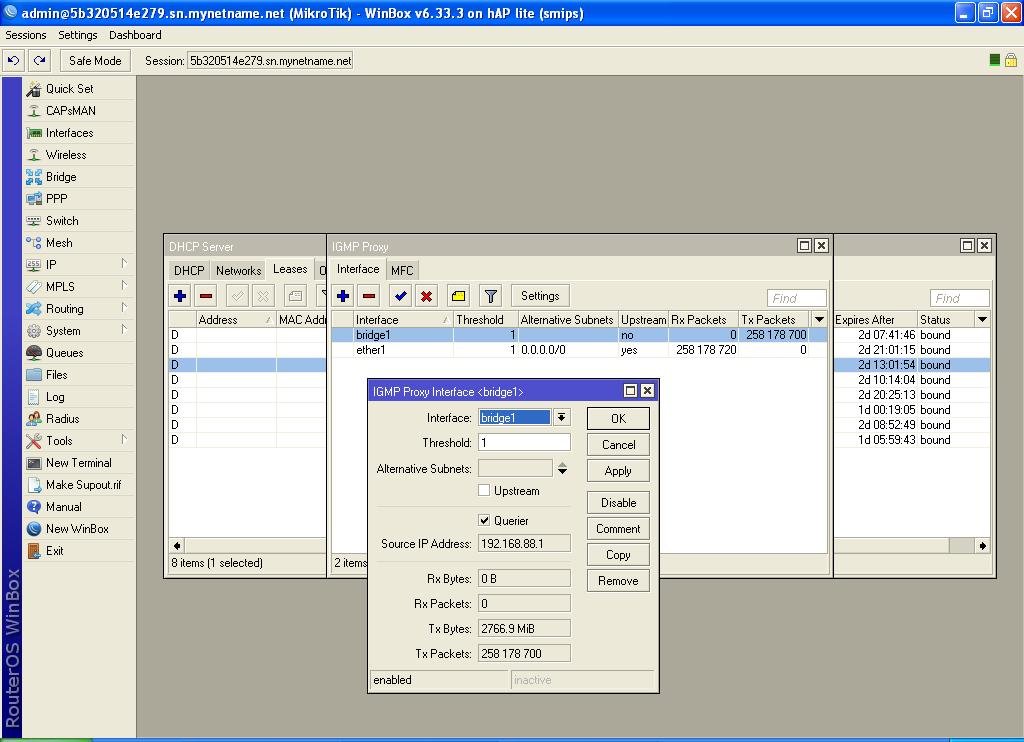Expand the Alternative Subnets field arrows
This screenshot has width=1024, height=742.
pyautogui.click(x=562, y=468)
